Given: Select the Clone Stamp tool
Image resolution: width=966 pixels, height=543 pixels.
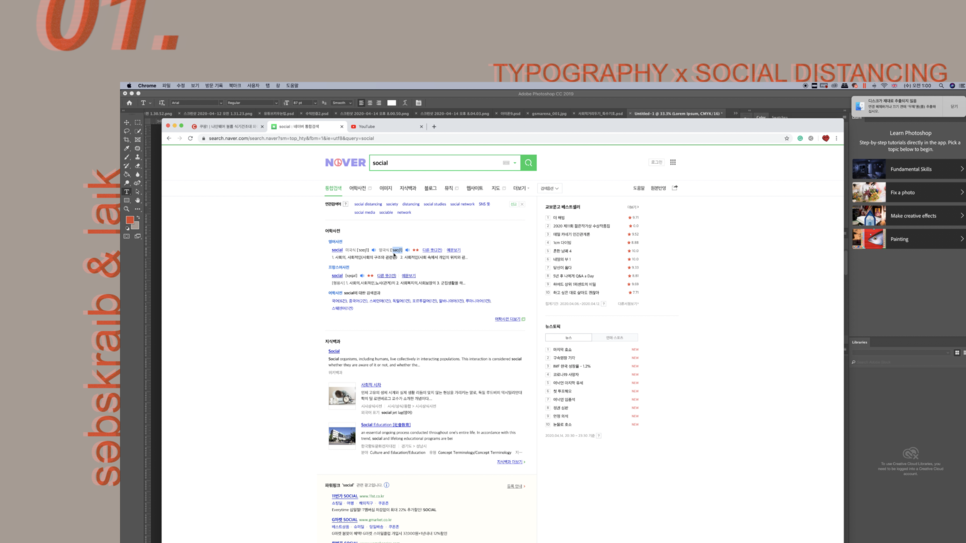Looking at the screenshot, I should pos(137,157).
